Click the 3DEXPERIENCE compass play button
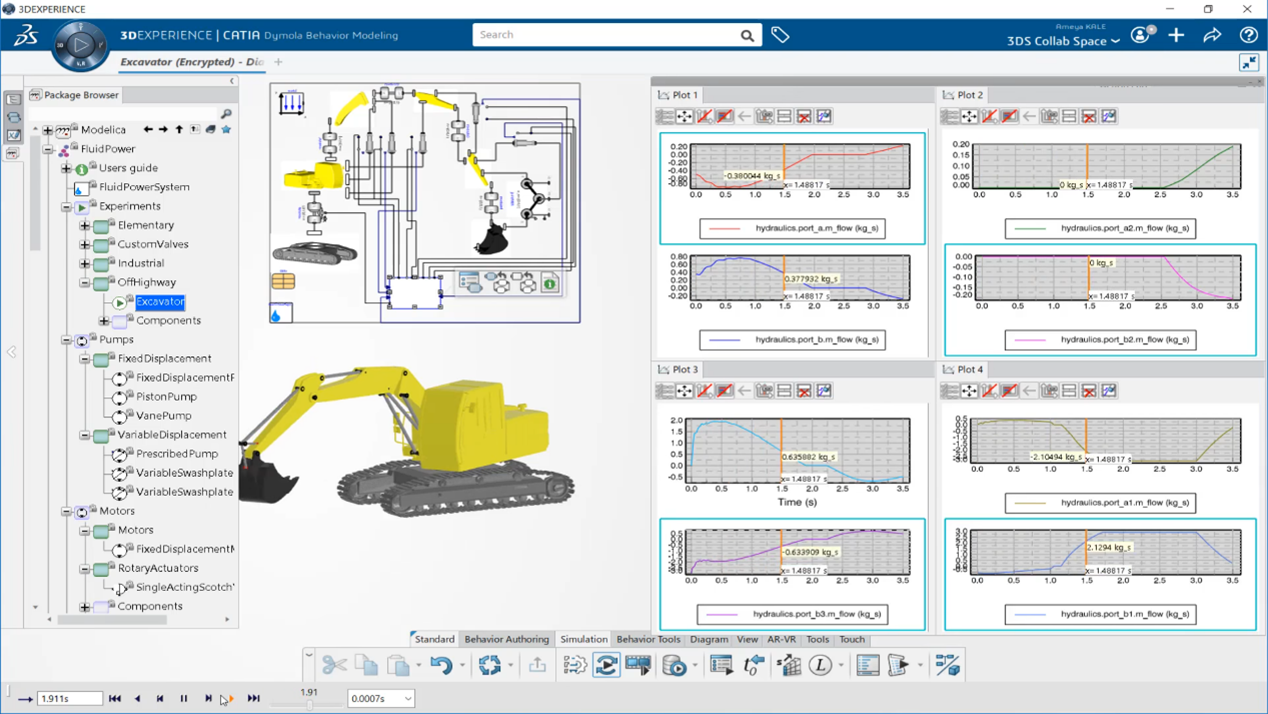This screenshot has width=1268, height=714. (80, 44)
